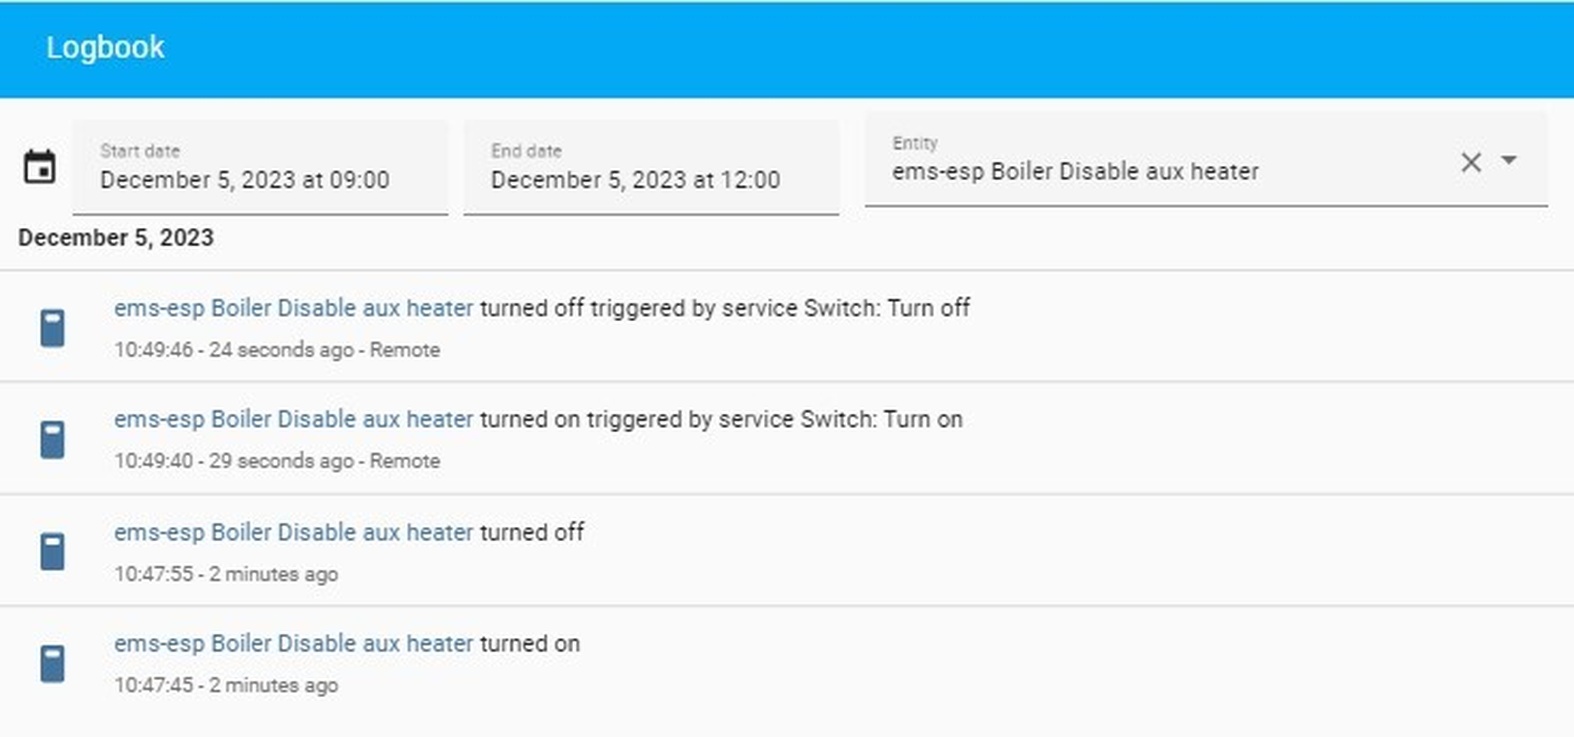The width and height of the screenshot is (1574, 737).
Task: Open entity link in turned off by service entry
Action: pyautogui.click(x=293, y=308)
